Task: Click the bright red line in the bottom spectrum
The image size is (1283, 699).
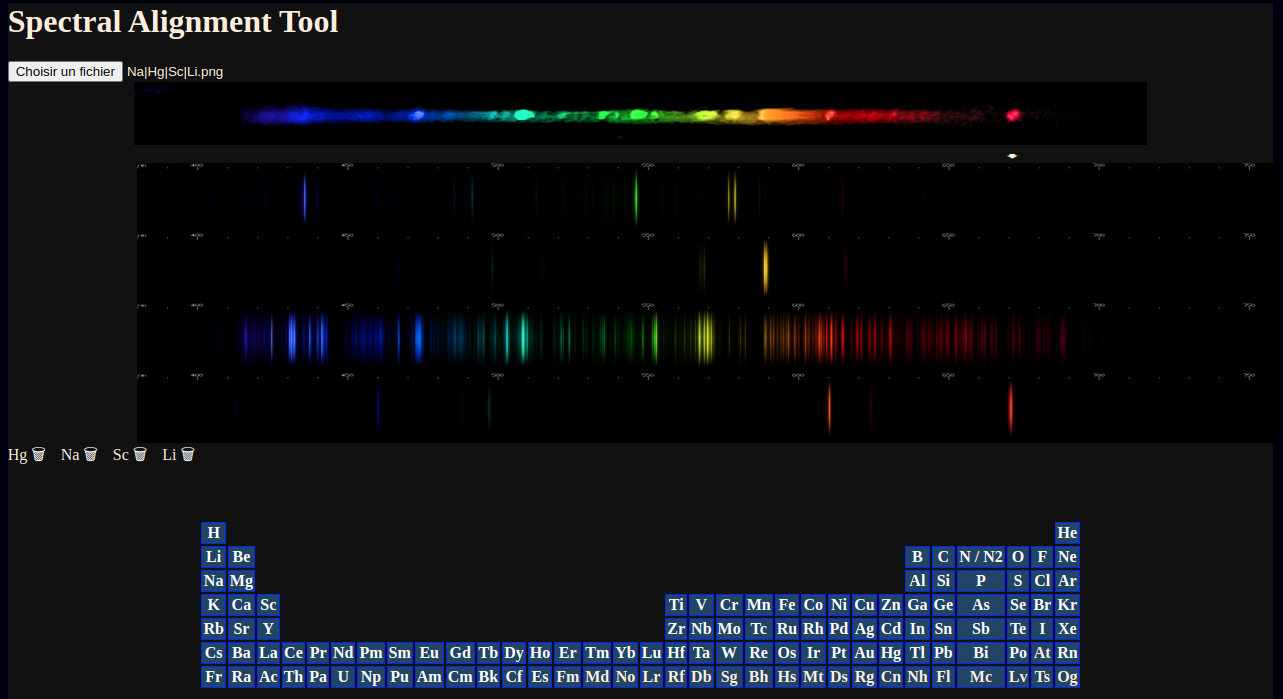Action: click(1011, 407)
